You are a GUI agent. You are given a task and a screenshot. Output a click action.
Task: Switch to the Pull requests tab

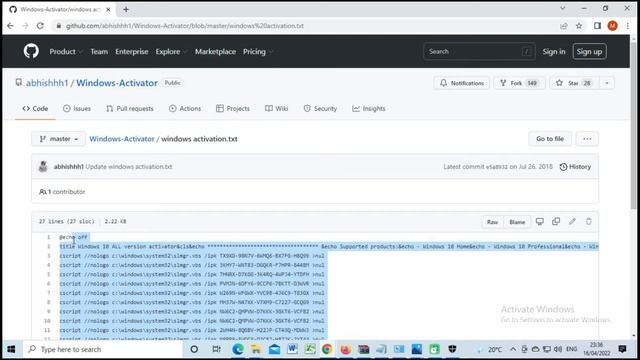[130, 109]
